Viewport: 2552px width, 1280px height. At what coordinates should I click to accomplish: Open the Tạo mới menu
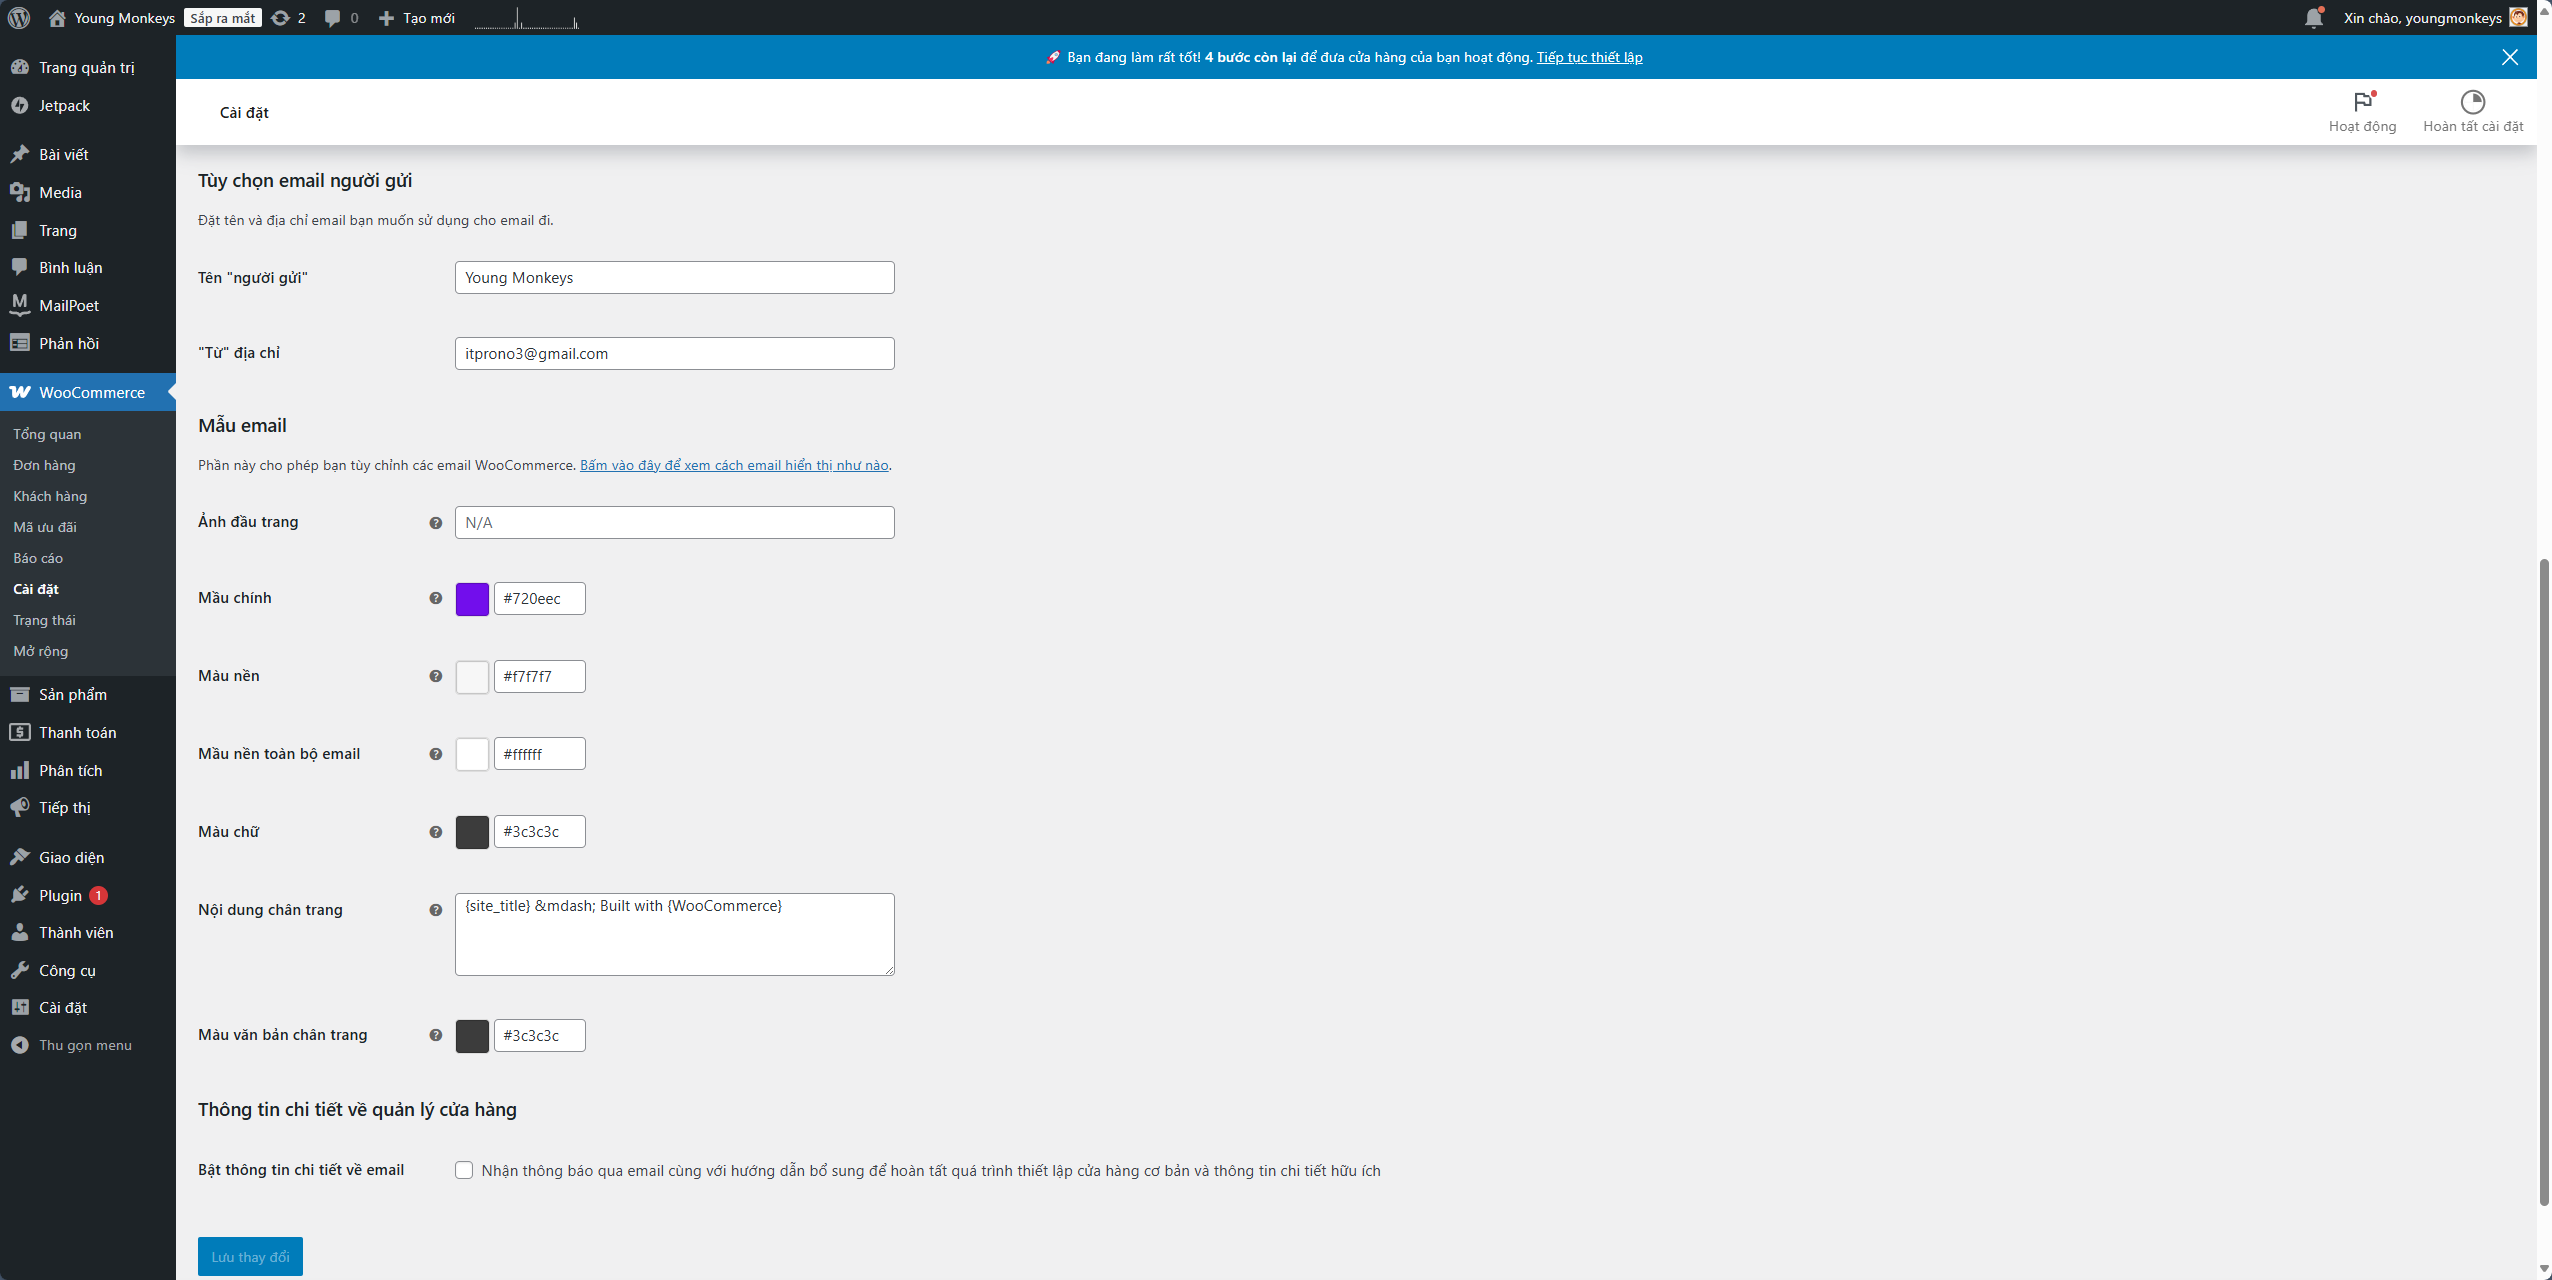pos(417,18)
